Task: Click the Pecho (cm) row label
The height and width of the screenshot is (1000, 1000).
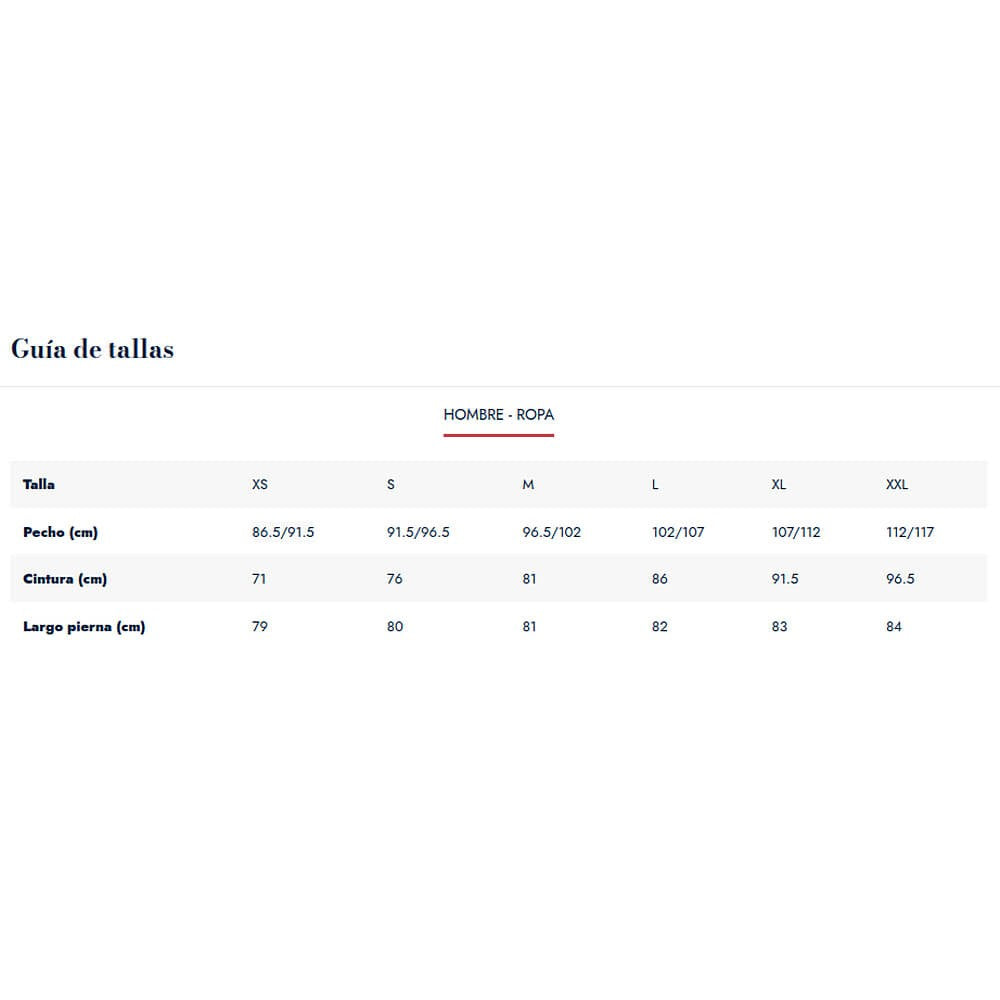Action: pos(60,532)
